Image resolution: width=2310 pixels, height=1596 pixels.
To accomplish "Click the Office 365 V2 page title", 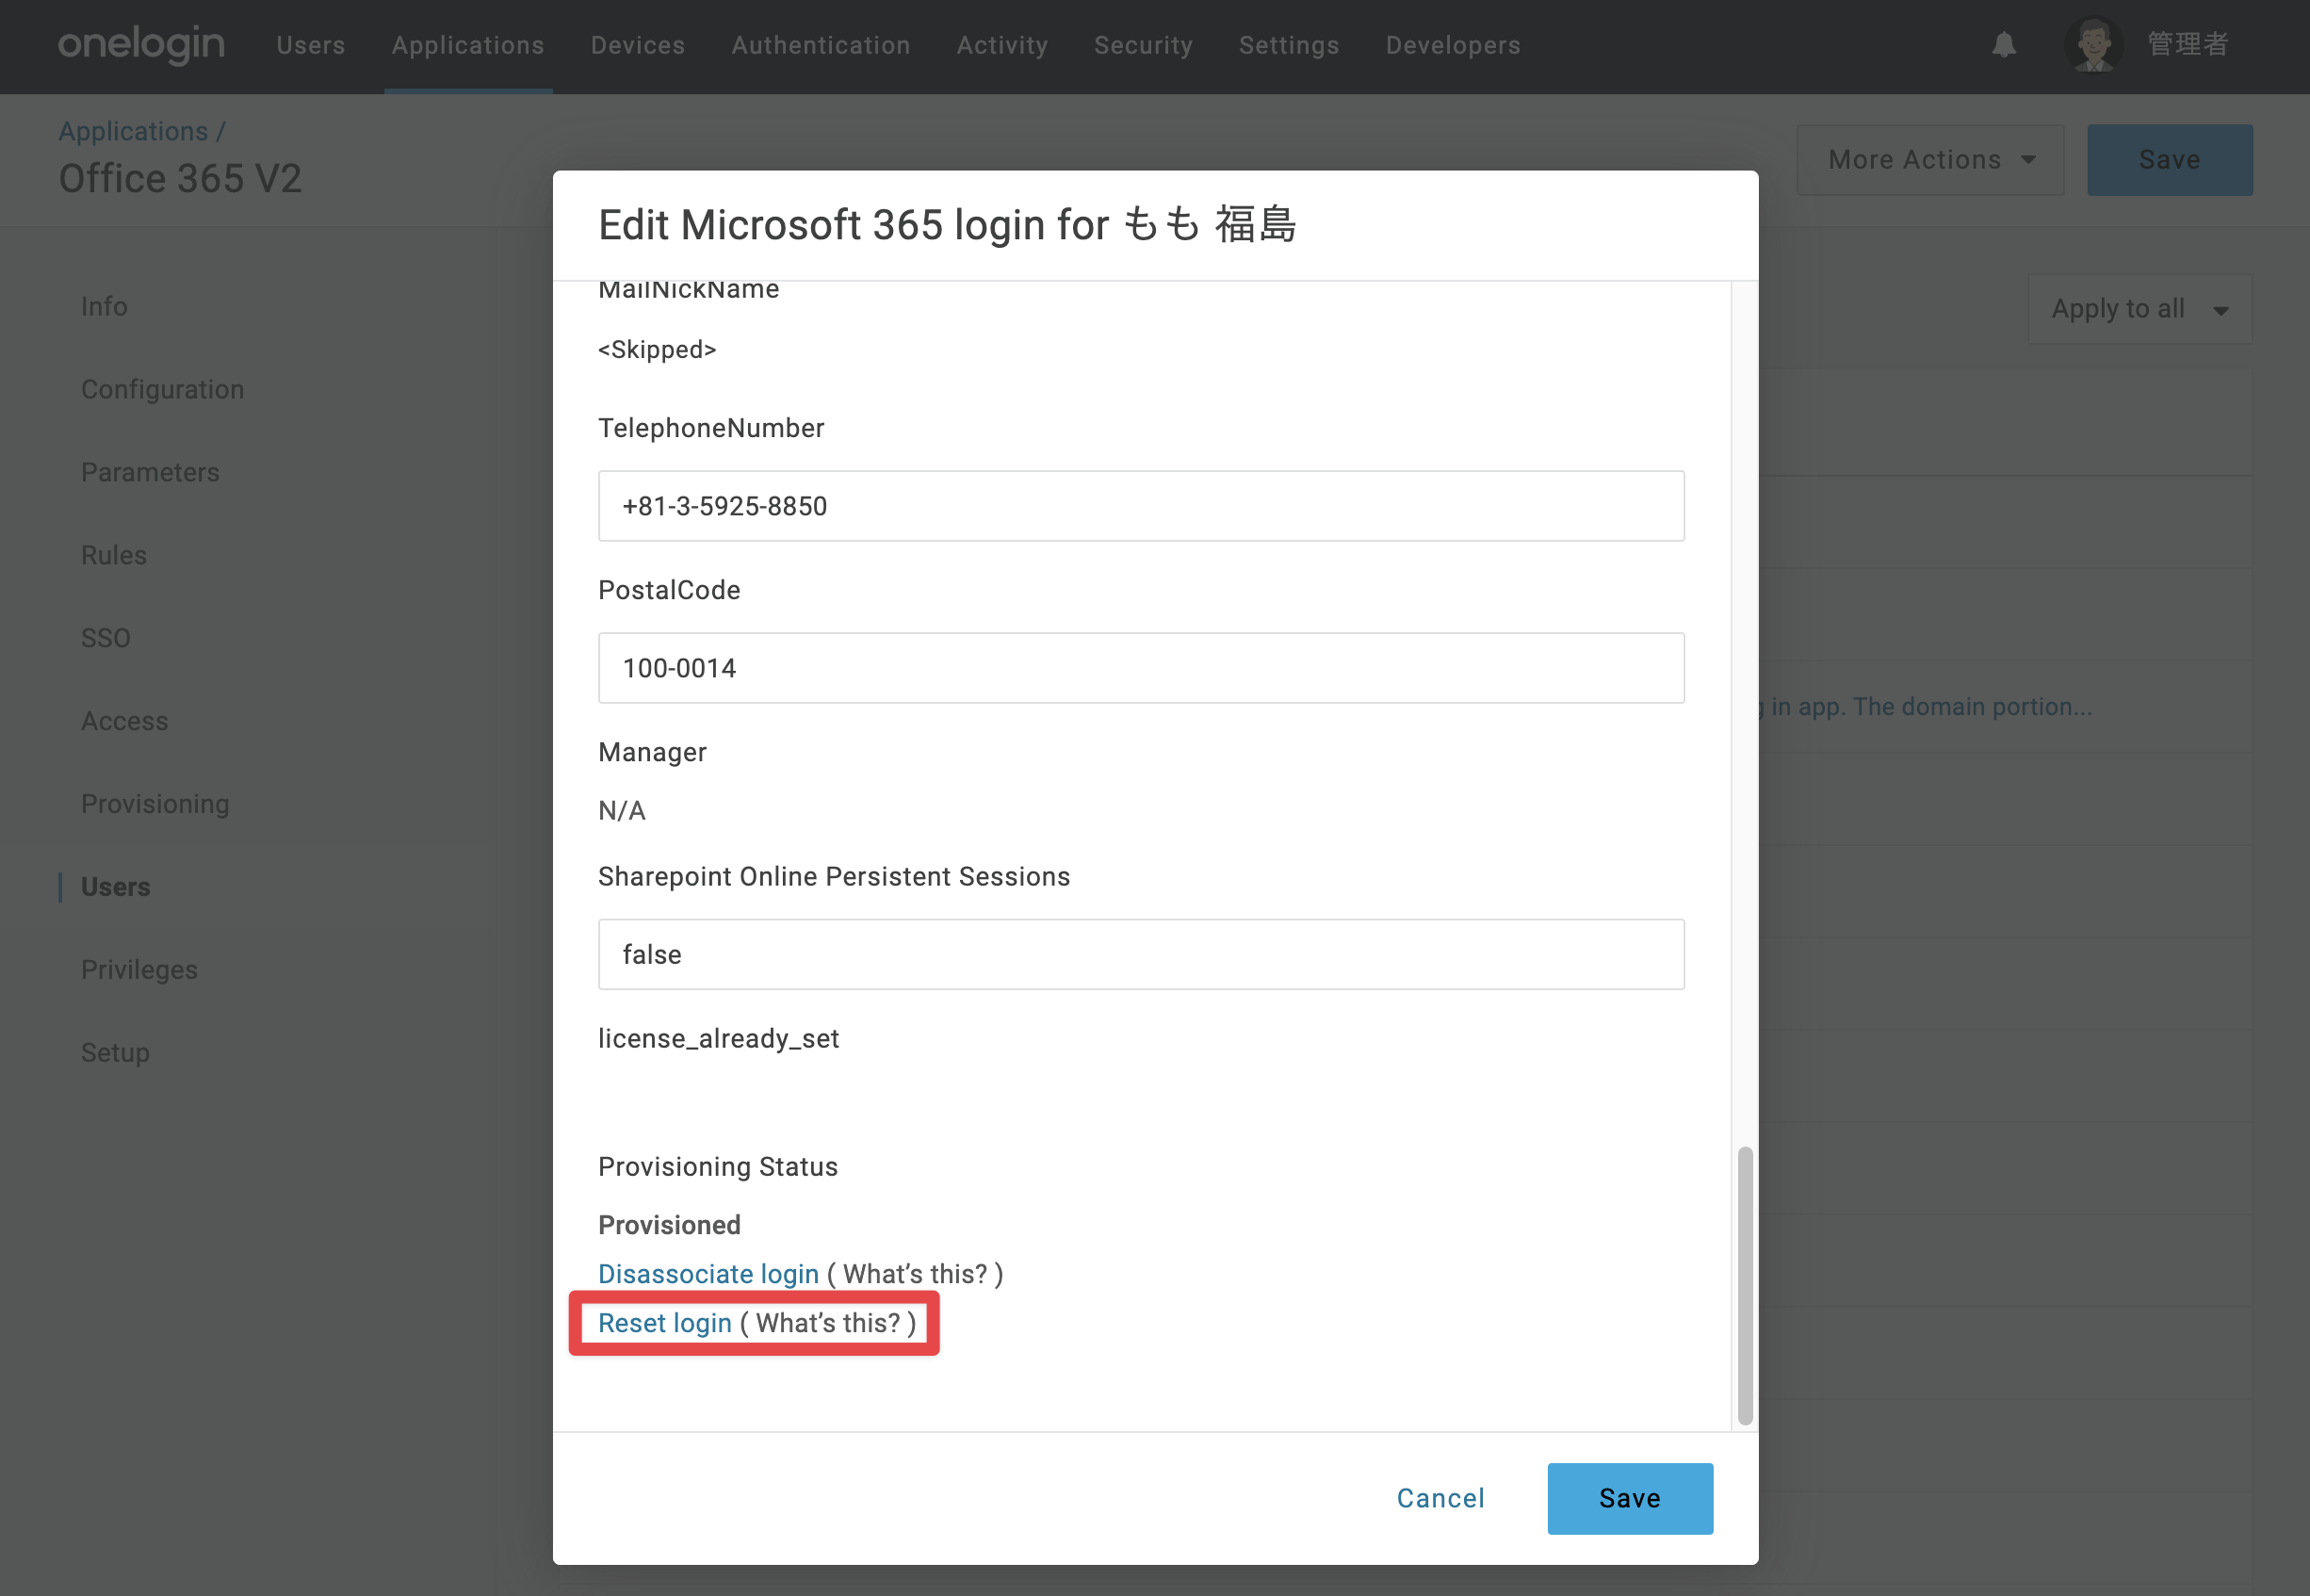I will coord(180,179).
